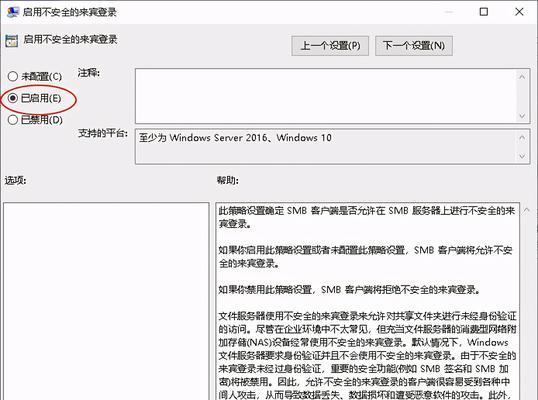Click the policy setting icon beside heading
This screenshot has height=400, width=538.
[12, 41]
